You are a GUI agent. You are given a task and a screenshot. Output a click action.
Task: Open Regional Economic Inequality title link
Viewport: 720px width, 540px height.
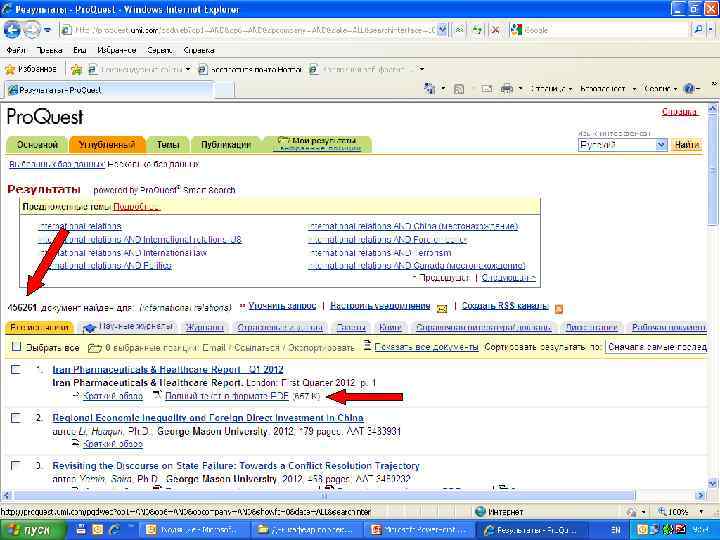[x=208, y=417]
